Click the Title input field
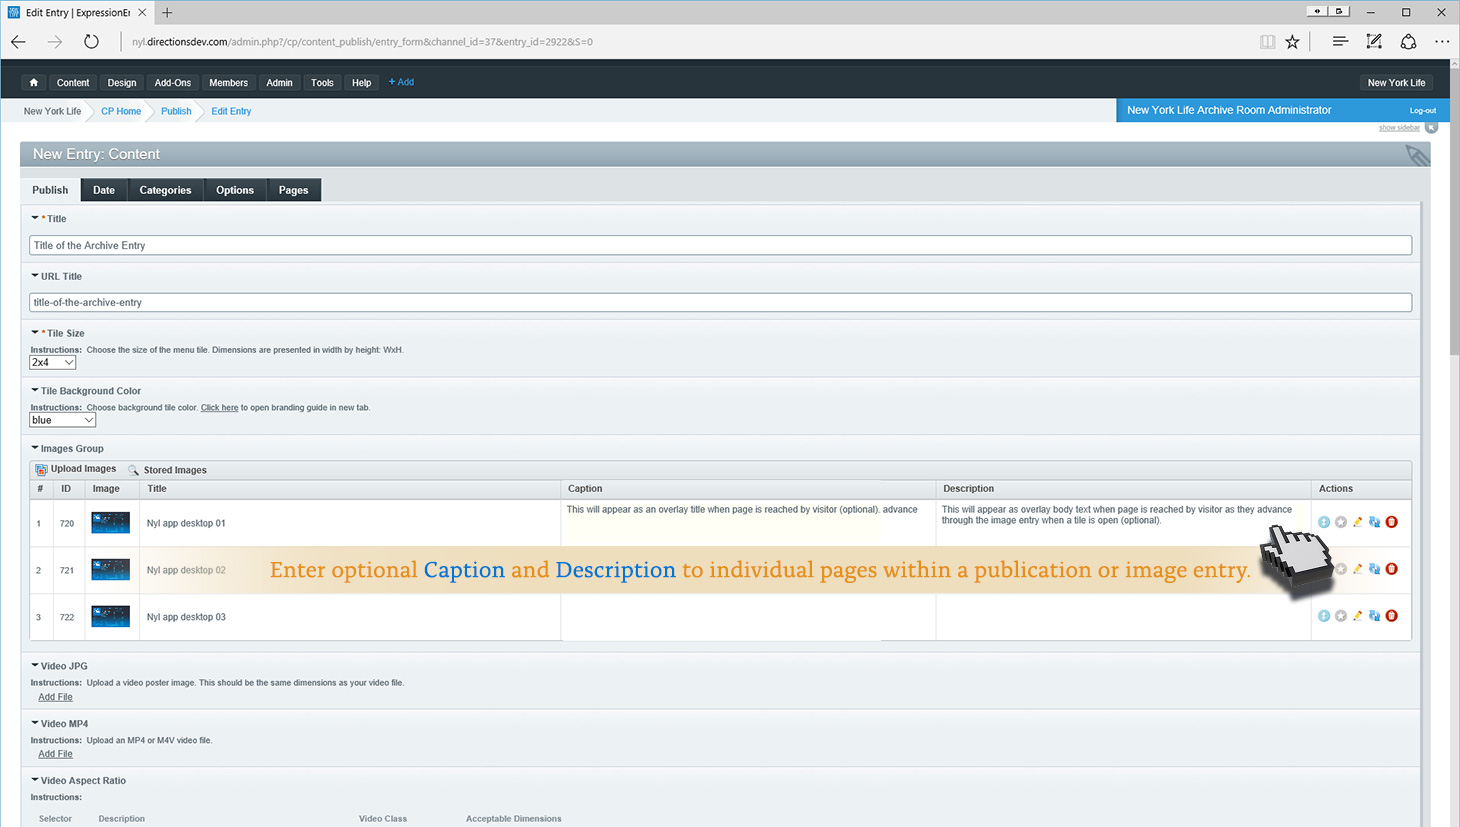The height and width of the screenshot is (827, 1460). coord(720,245)
